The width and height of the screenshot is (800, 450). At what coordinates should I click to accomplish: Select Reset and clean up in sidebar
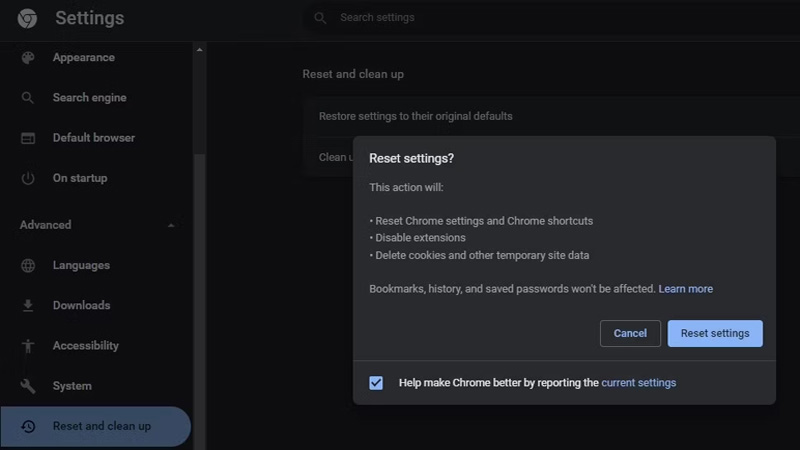(x=96, y=426)
